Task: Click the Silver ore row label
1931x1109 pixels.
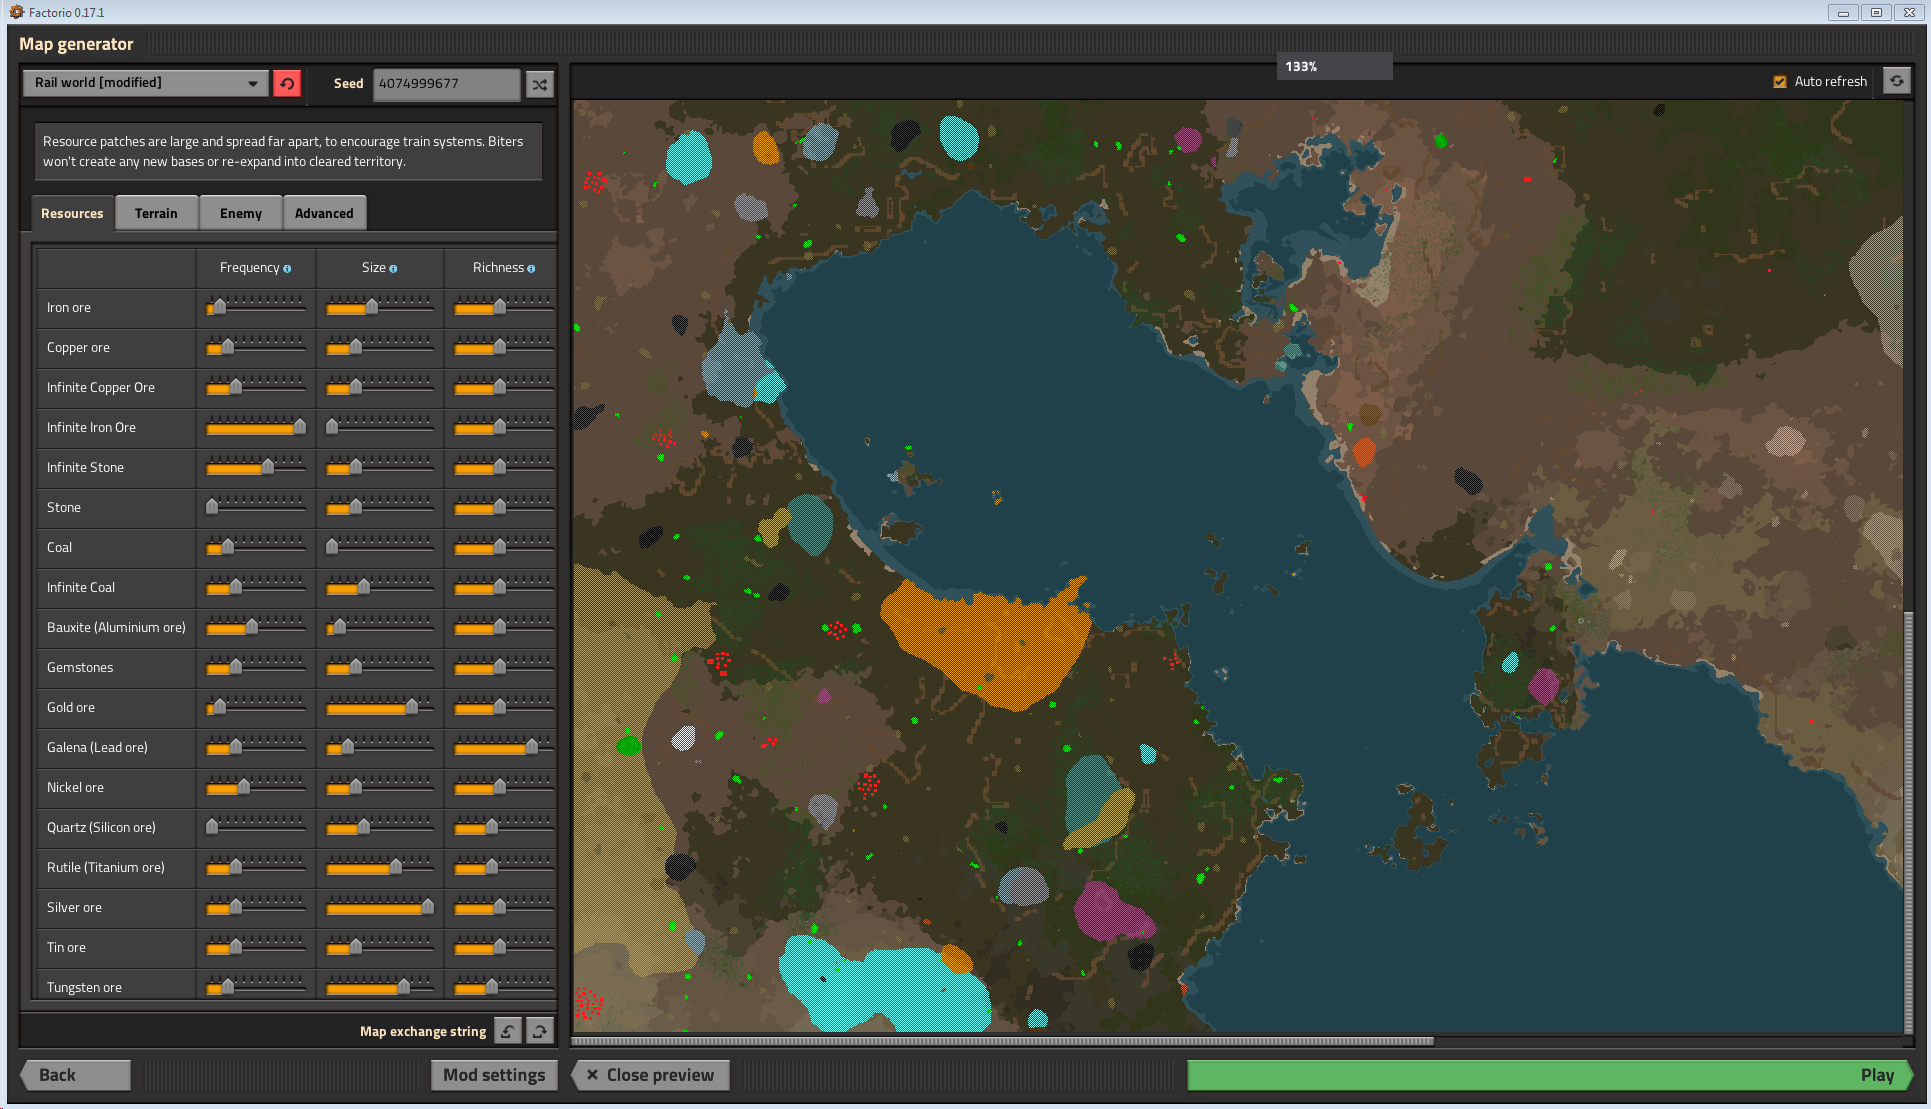Action: click(74, 907)
